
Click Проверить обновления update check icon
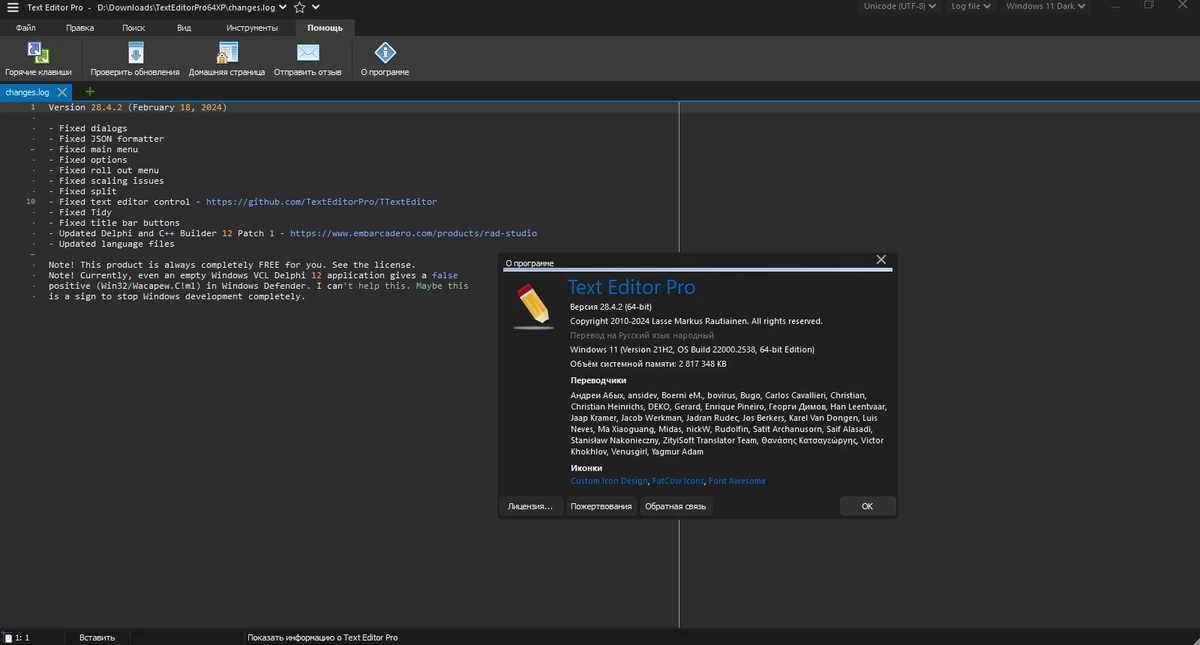(x=135, y=52)
